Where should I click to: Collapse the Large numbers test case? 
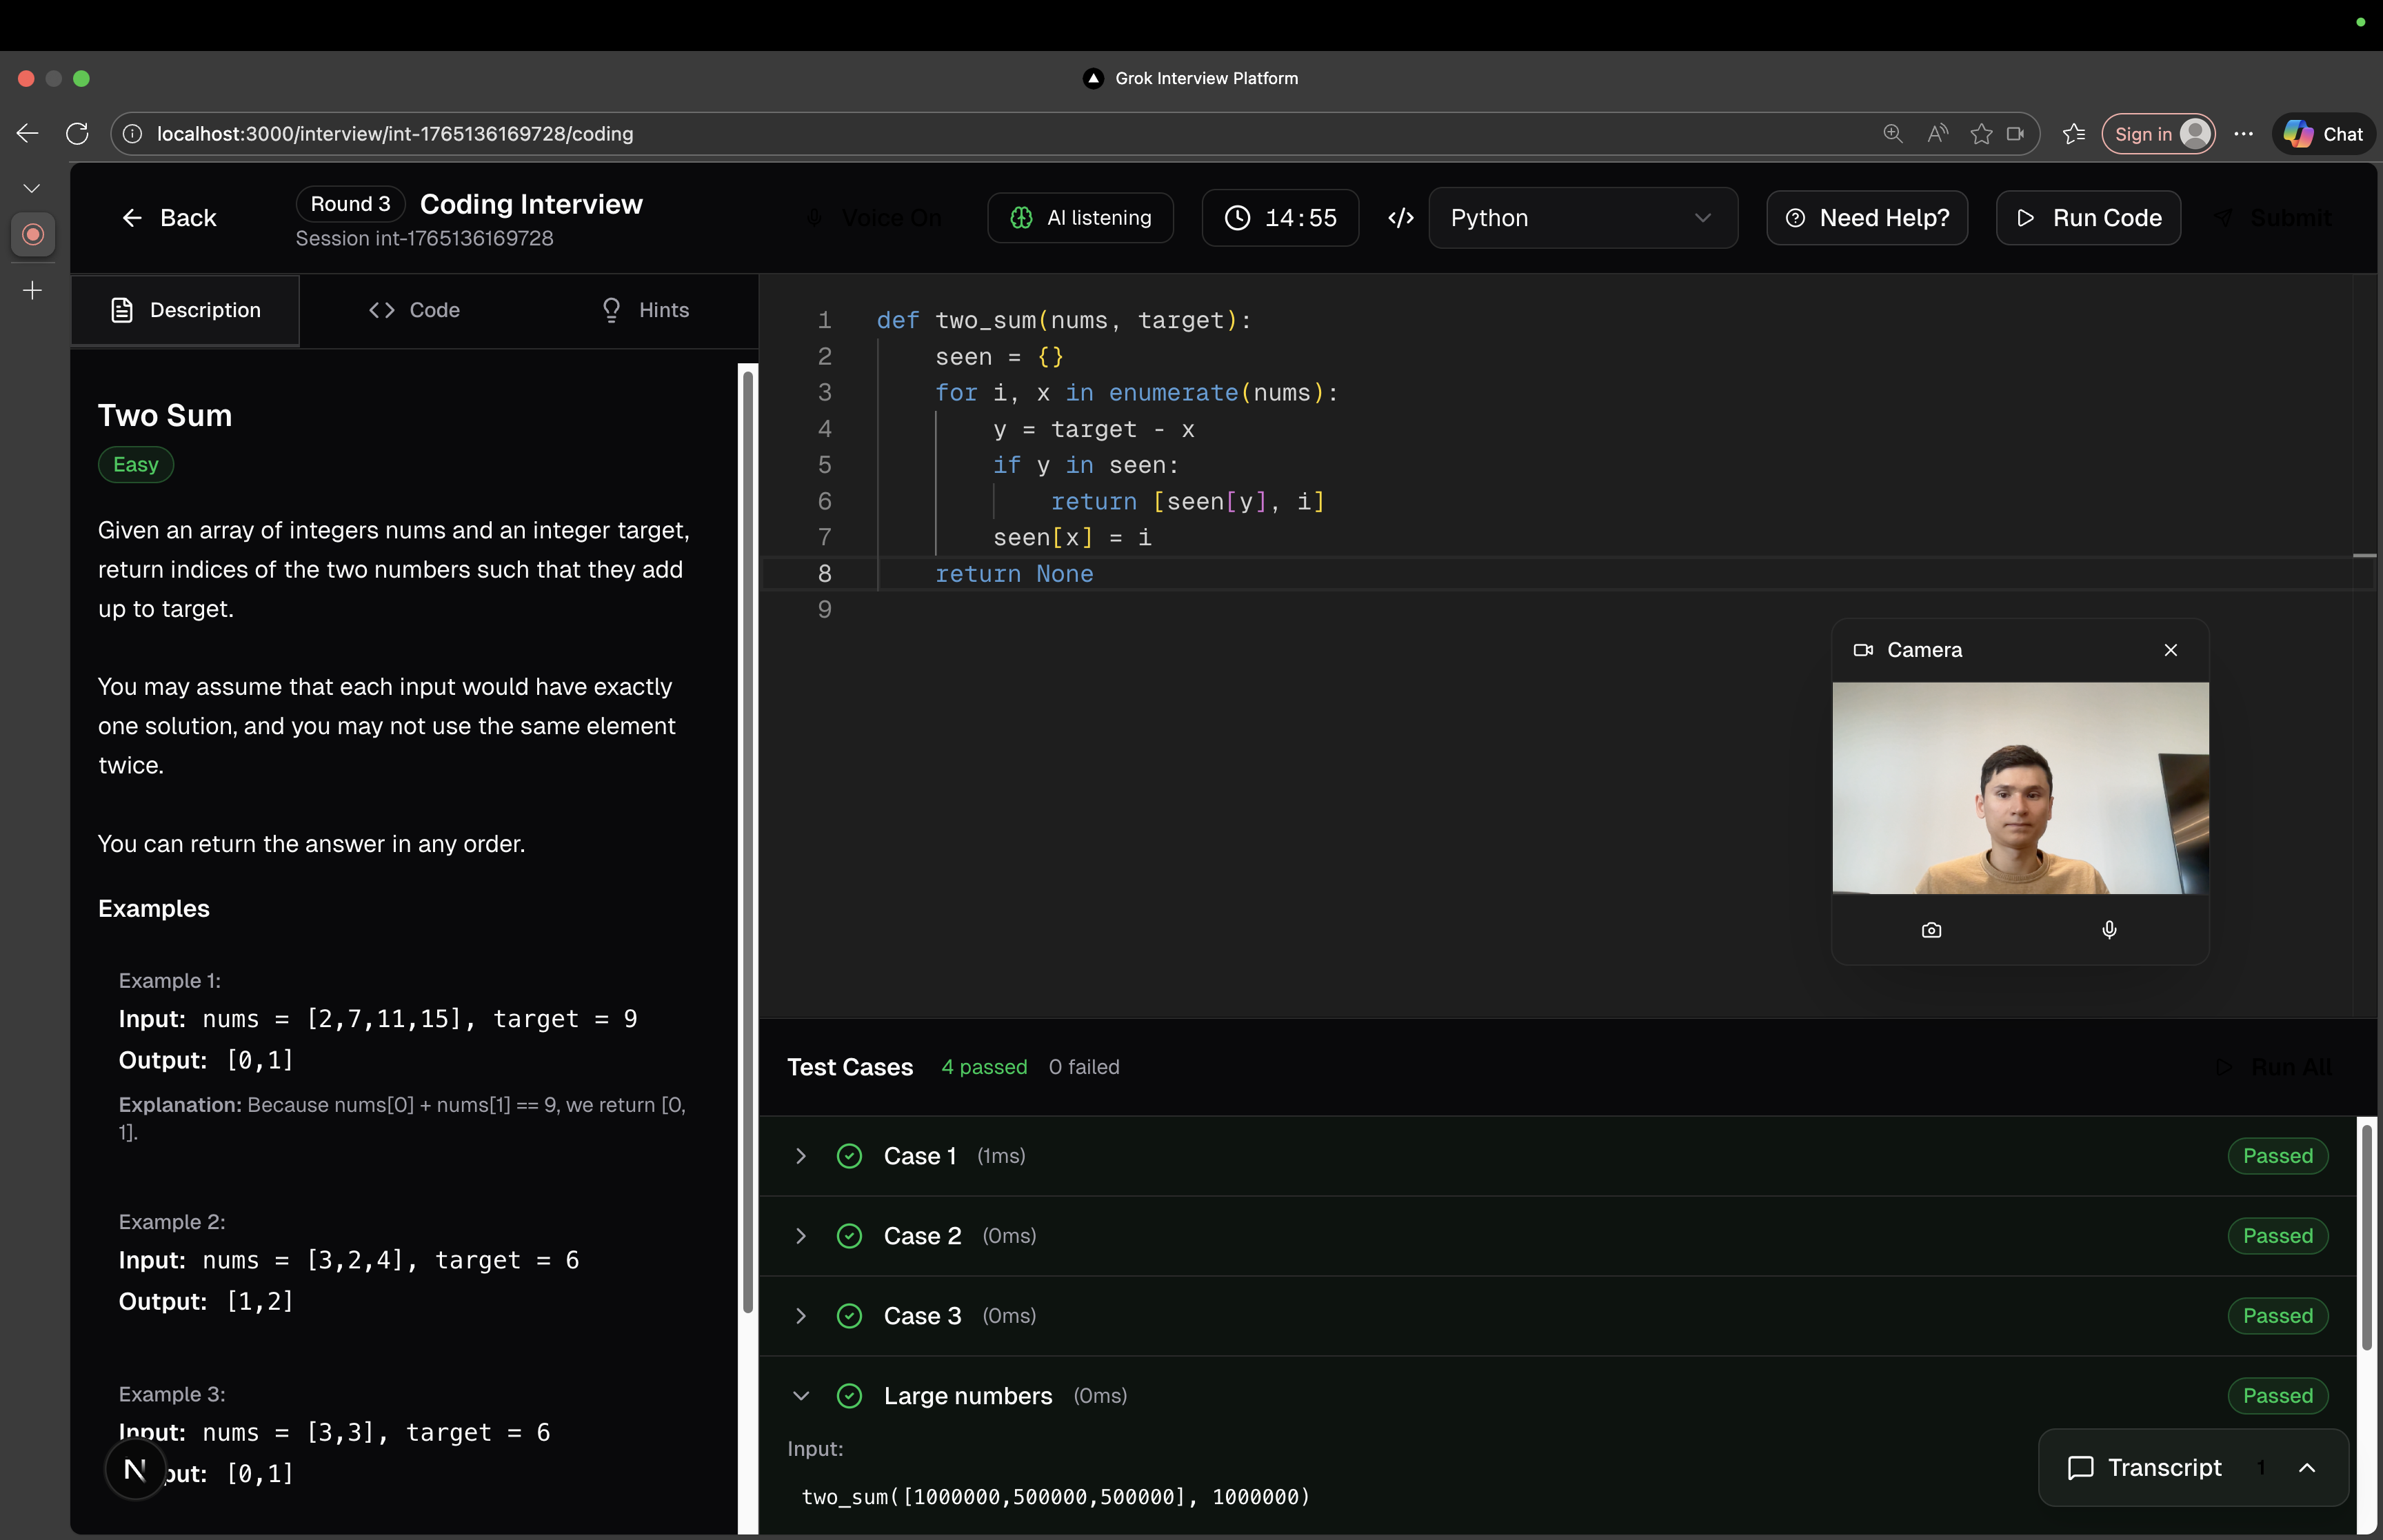coord(801,1395)
